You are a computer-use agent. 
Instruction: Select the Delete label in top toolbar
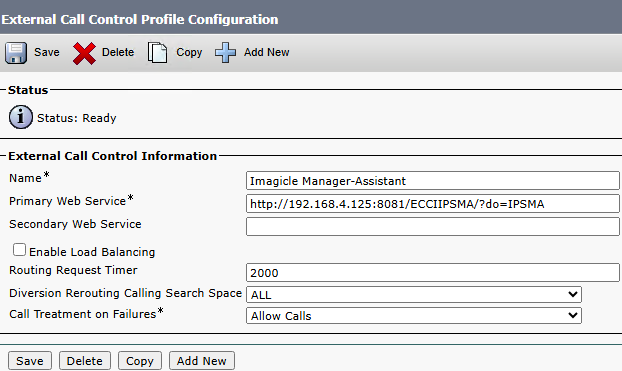tap(118, 52)
